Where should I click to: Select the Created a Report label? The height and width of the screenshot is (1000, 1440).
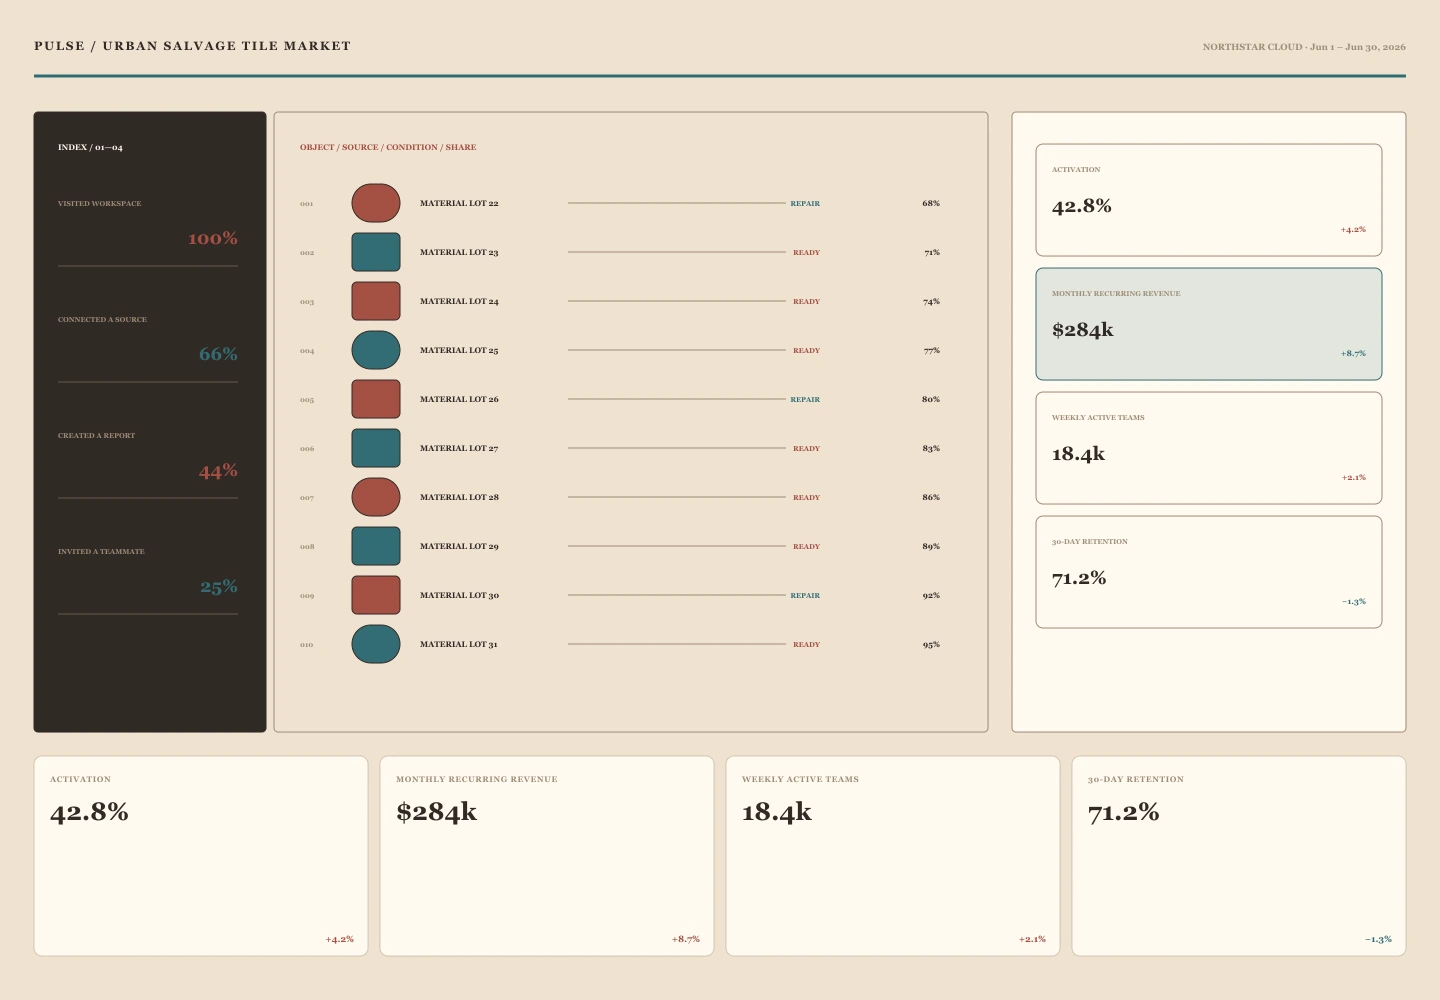point(96,435)
